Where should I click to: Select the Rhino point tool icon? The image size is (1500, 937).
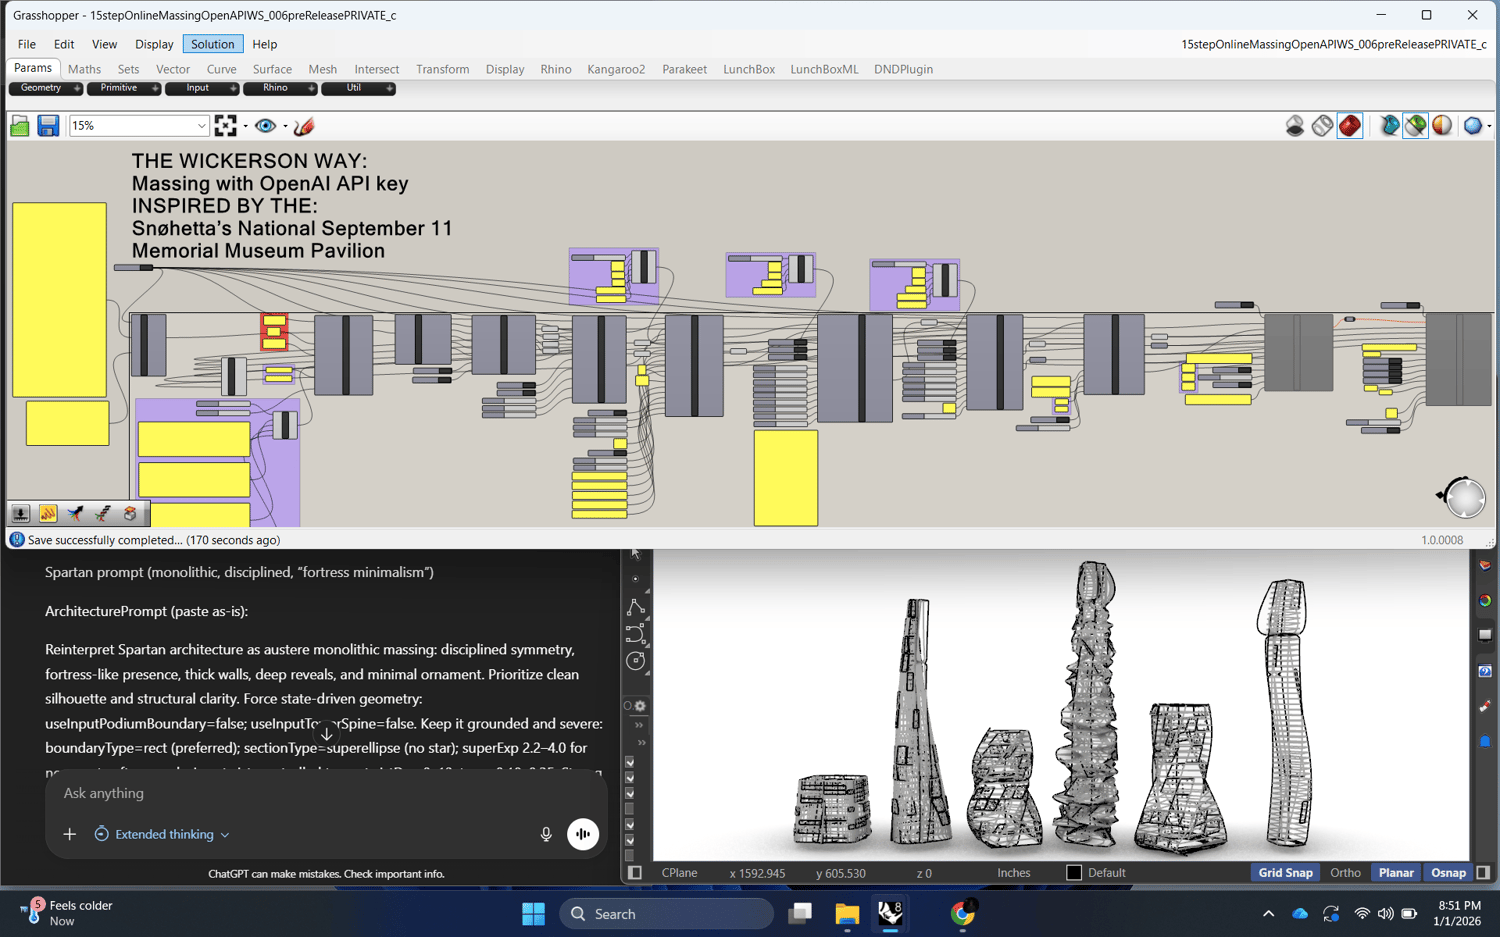pyautogui.click(x=635, y=579)
